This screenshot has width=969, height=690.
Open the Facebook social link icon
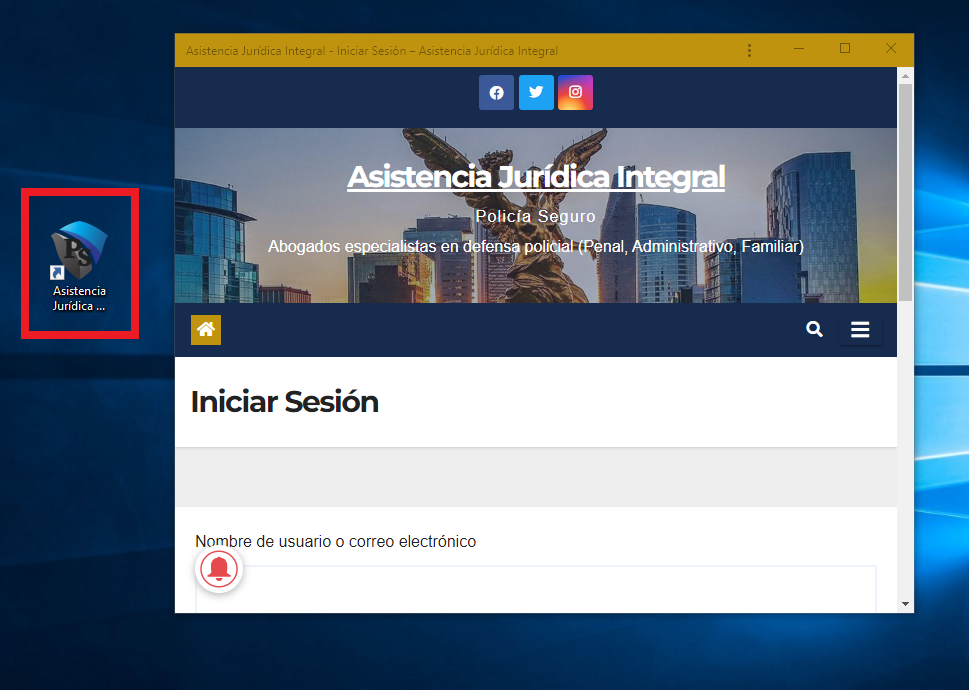(496, 93)
